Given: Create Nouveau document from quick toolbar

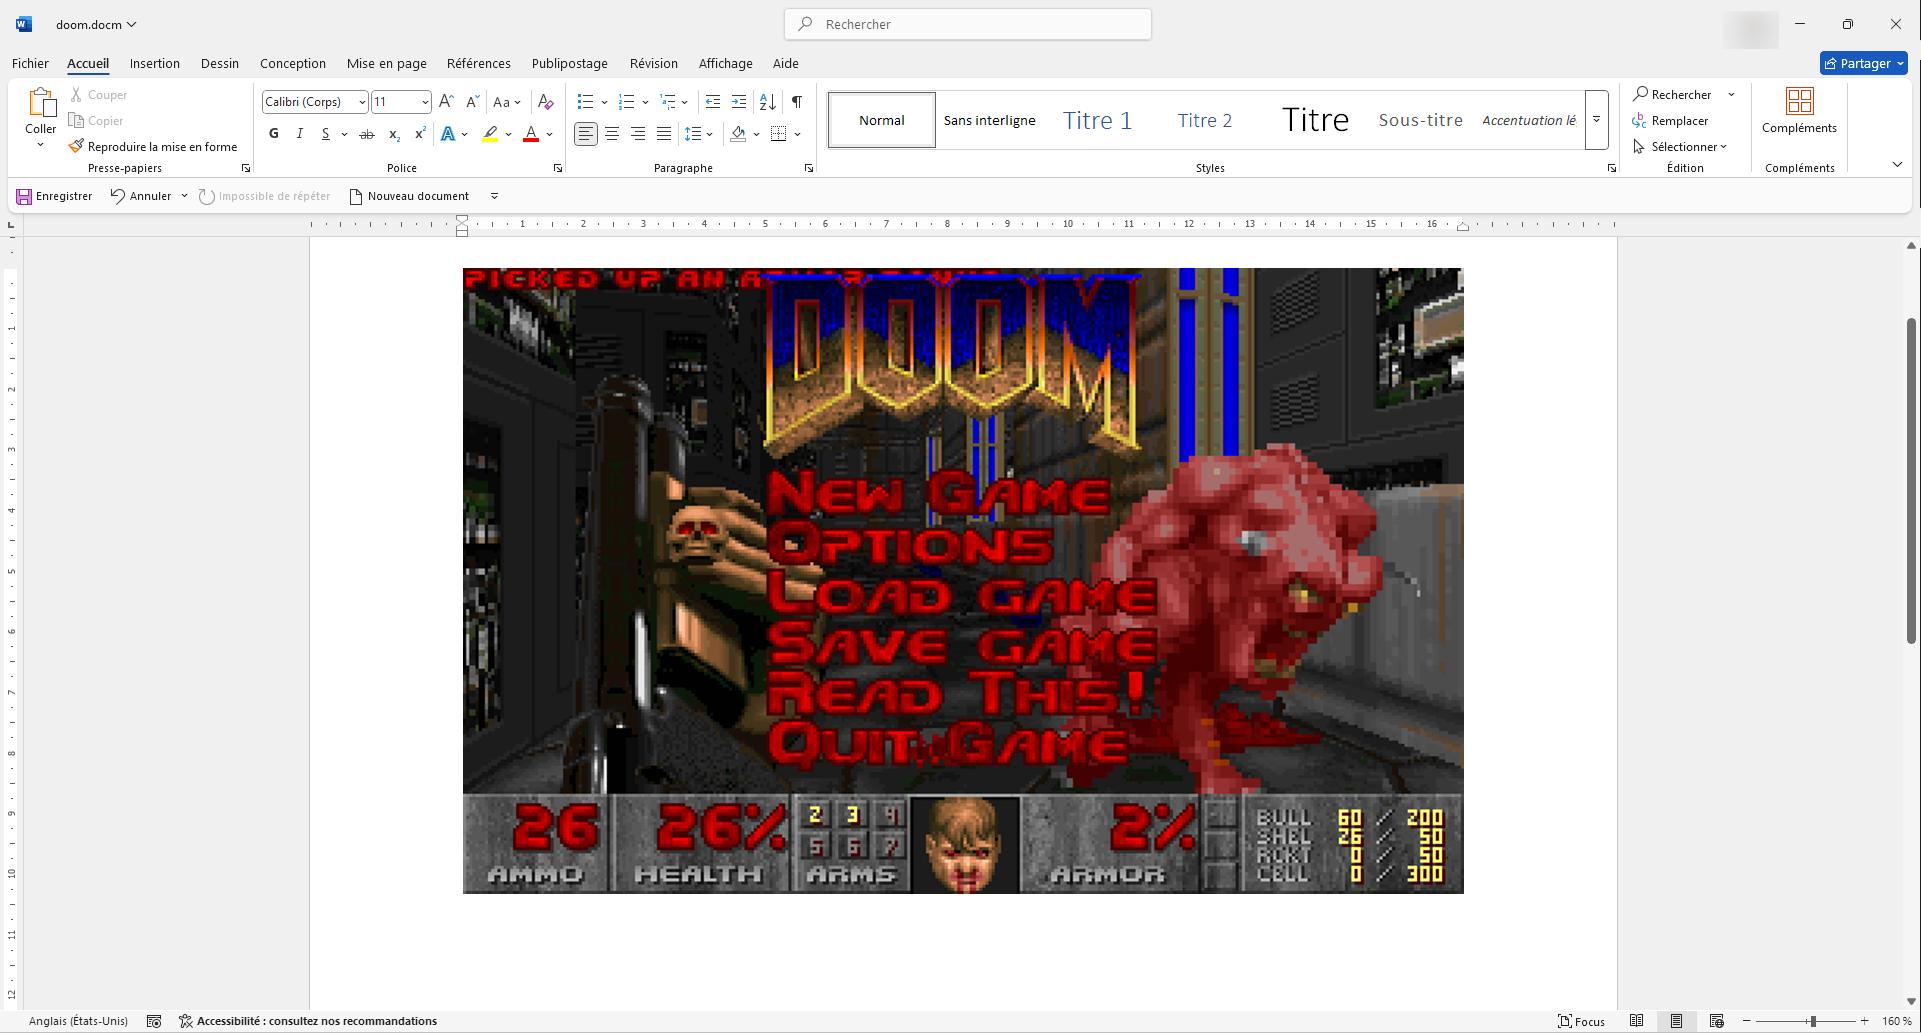Looking at the screenshot, I should tap(409, 196).
